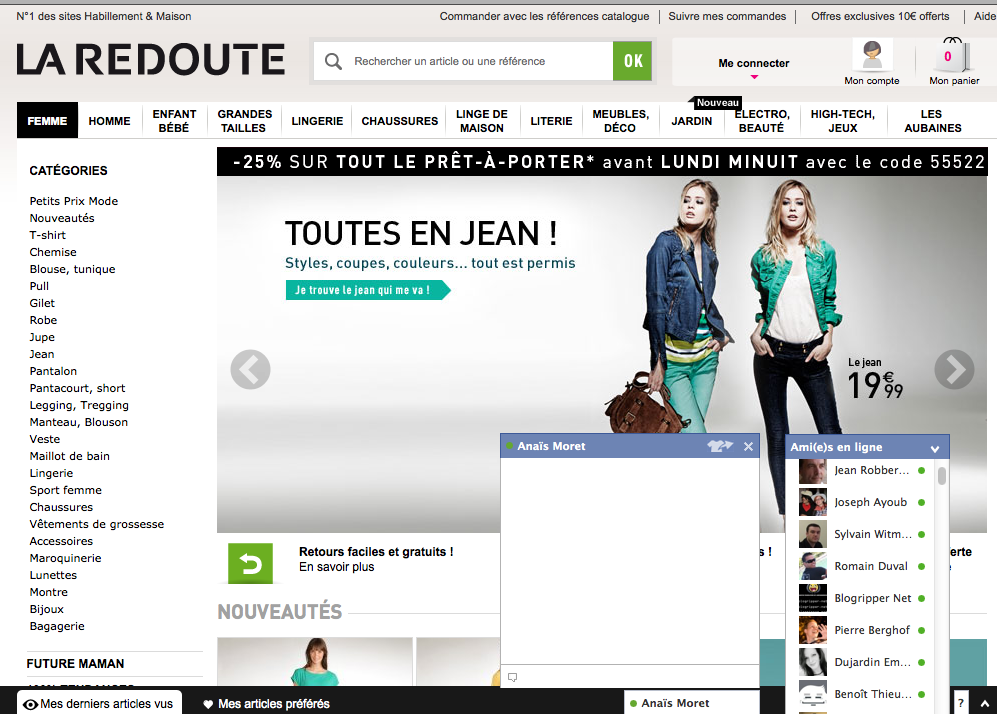
Task: Open the MEUBLES, DÉCO tab
Action: click(620, 121)
